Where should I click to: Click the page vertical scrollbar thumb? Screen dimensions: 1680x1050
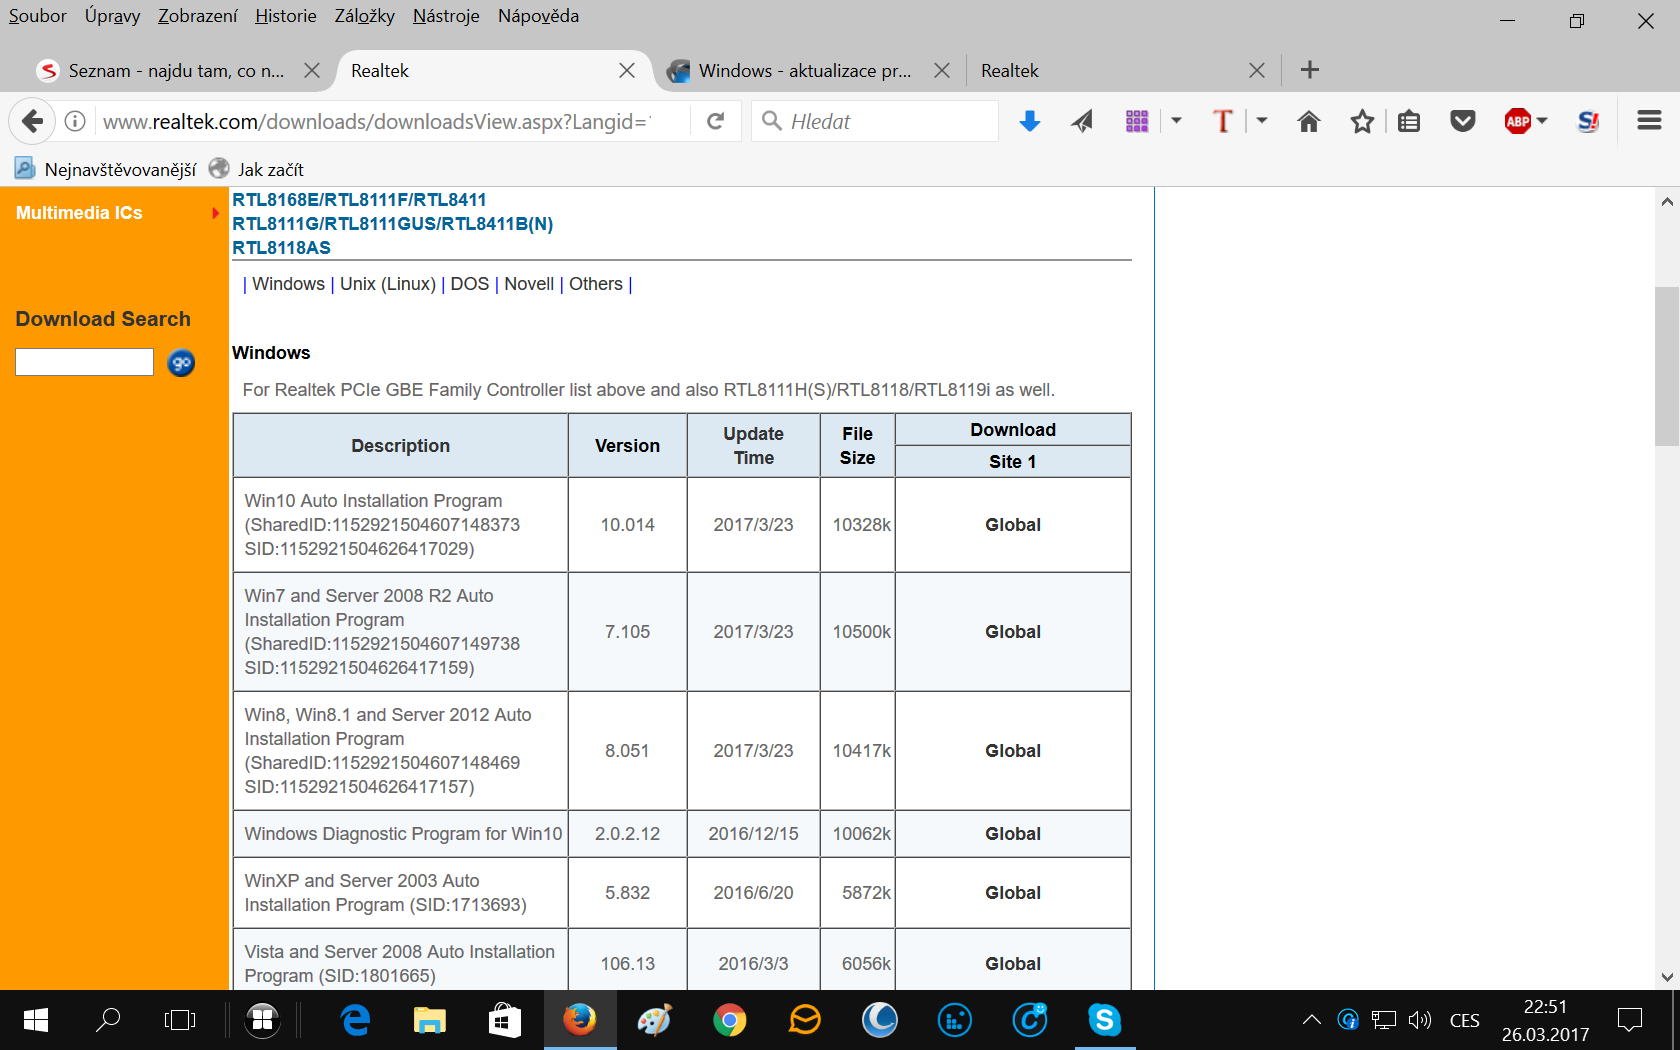coord(1667,366)
